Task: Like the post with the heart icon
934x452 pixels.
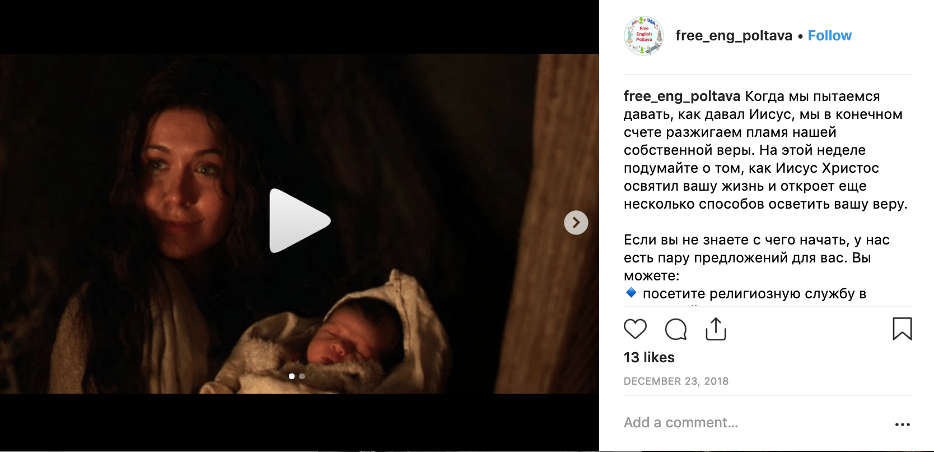Action: (635, 329)
